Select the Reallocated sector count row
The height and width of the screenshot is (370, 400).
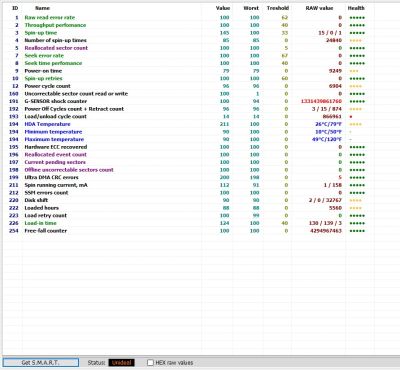(188, 48)
